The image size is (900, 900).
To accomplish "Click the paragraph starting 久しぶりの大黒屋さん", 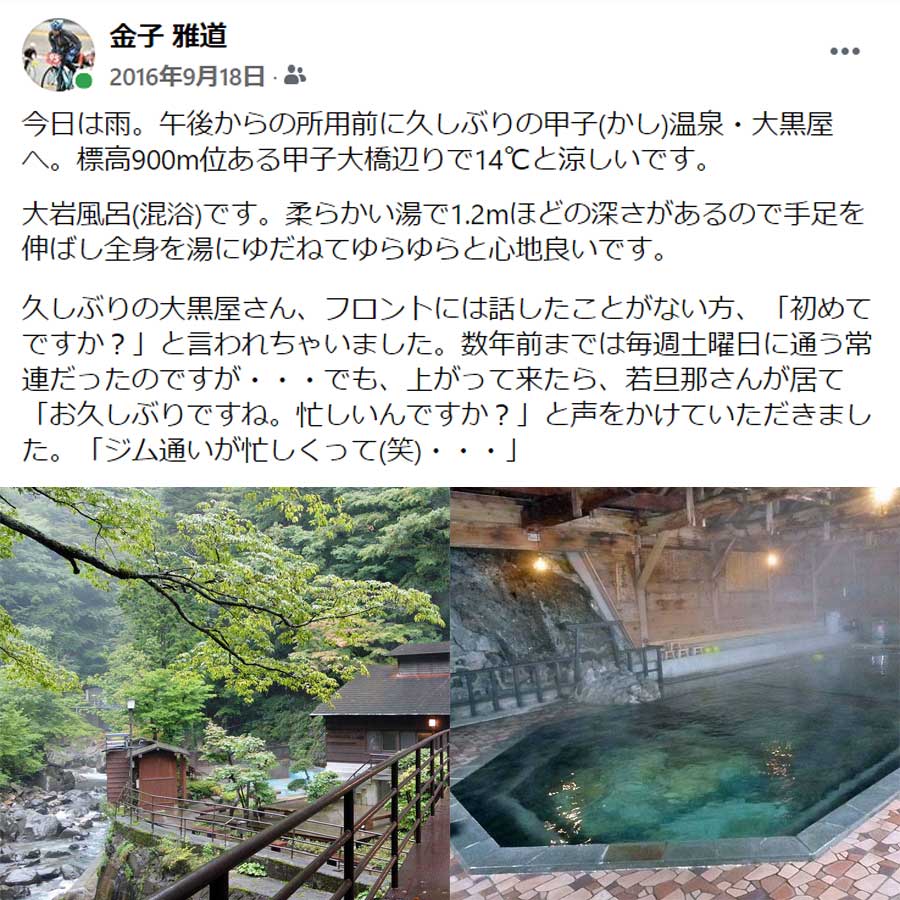I will coord(447,379).
